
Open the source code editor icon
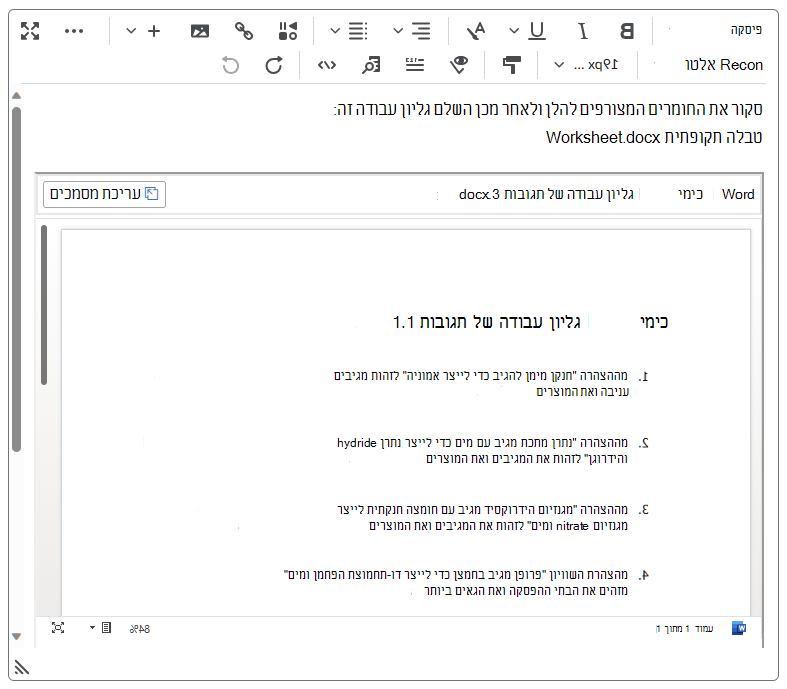[x=327, y=65]
